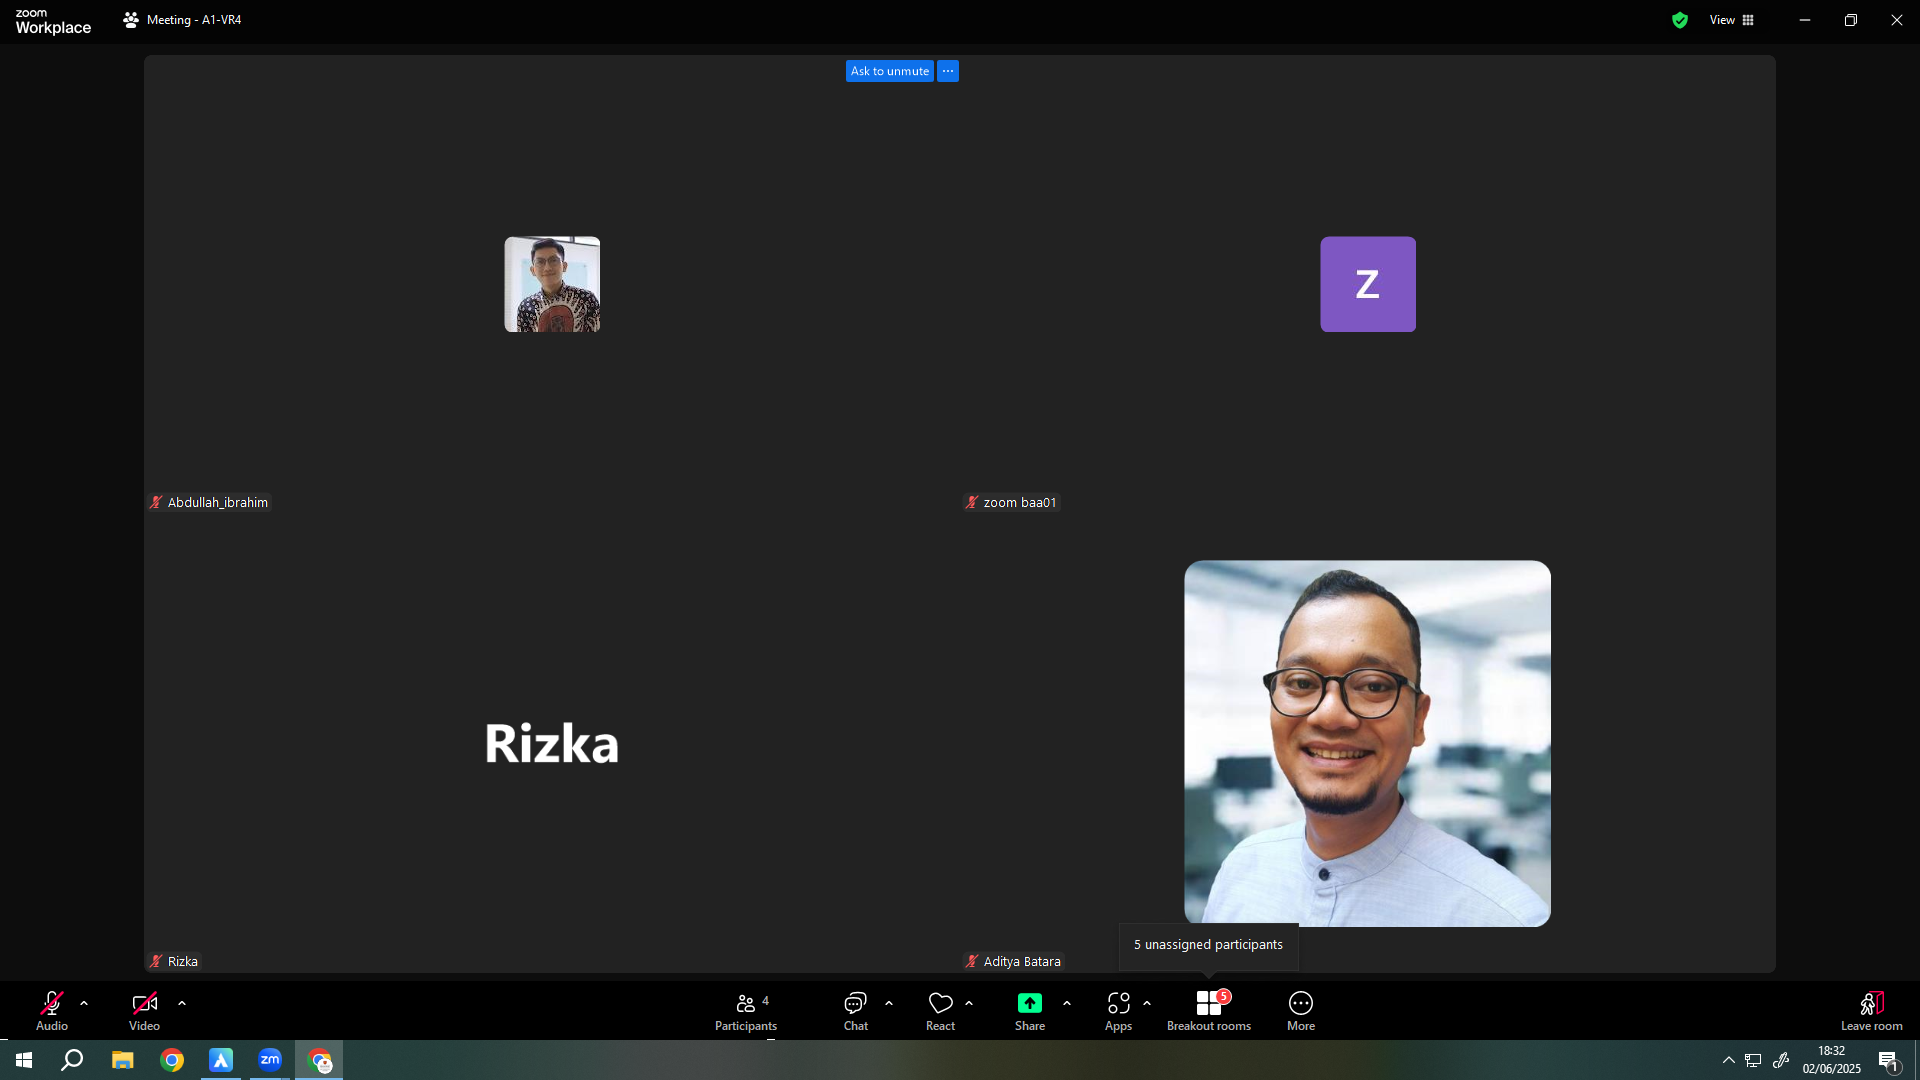
Task: Open File Explorer from the taskbar
Action: coord(122,1060)
